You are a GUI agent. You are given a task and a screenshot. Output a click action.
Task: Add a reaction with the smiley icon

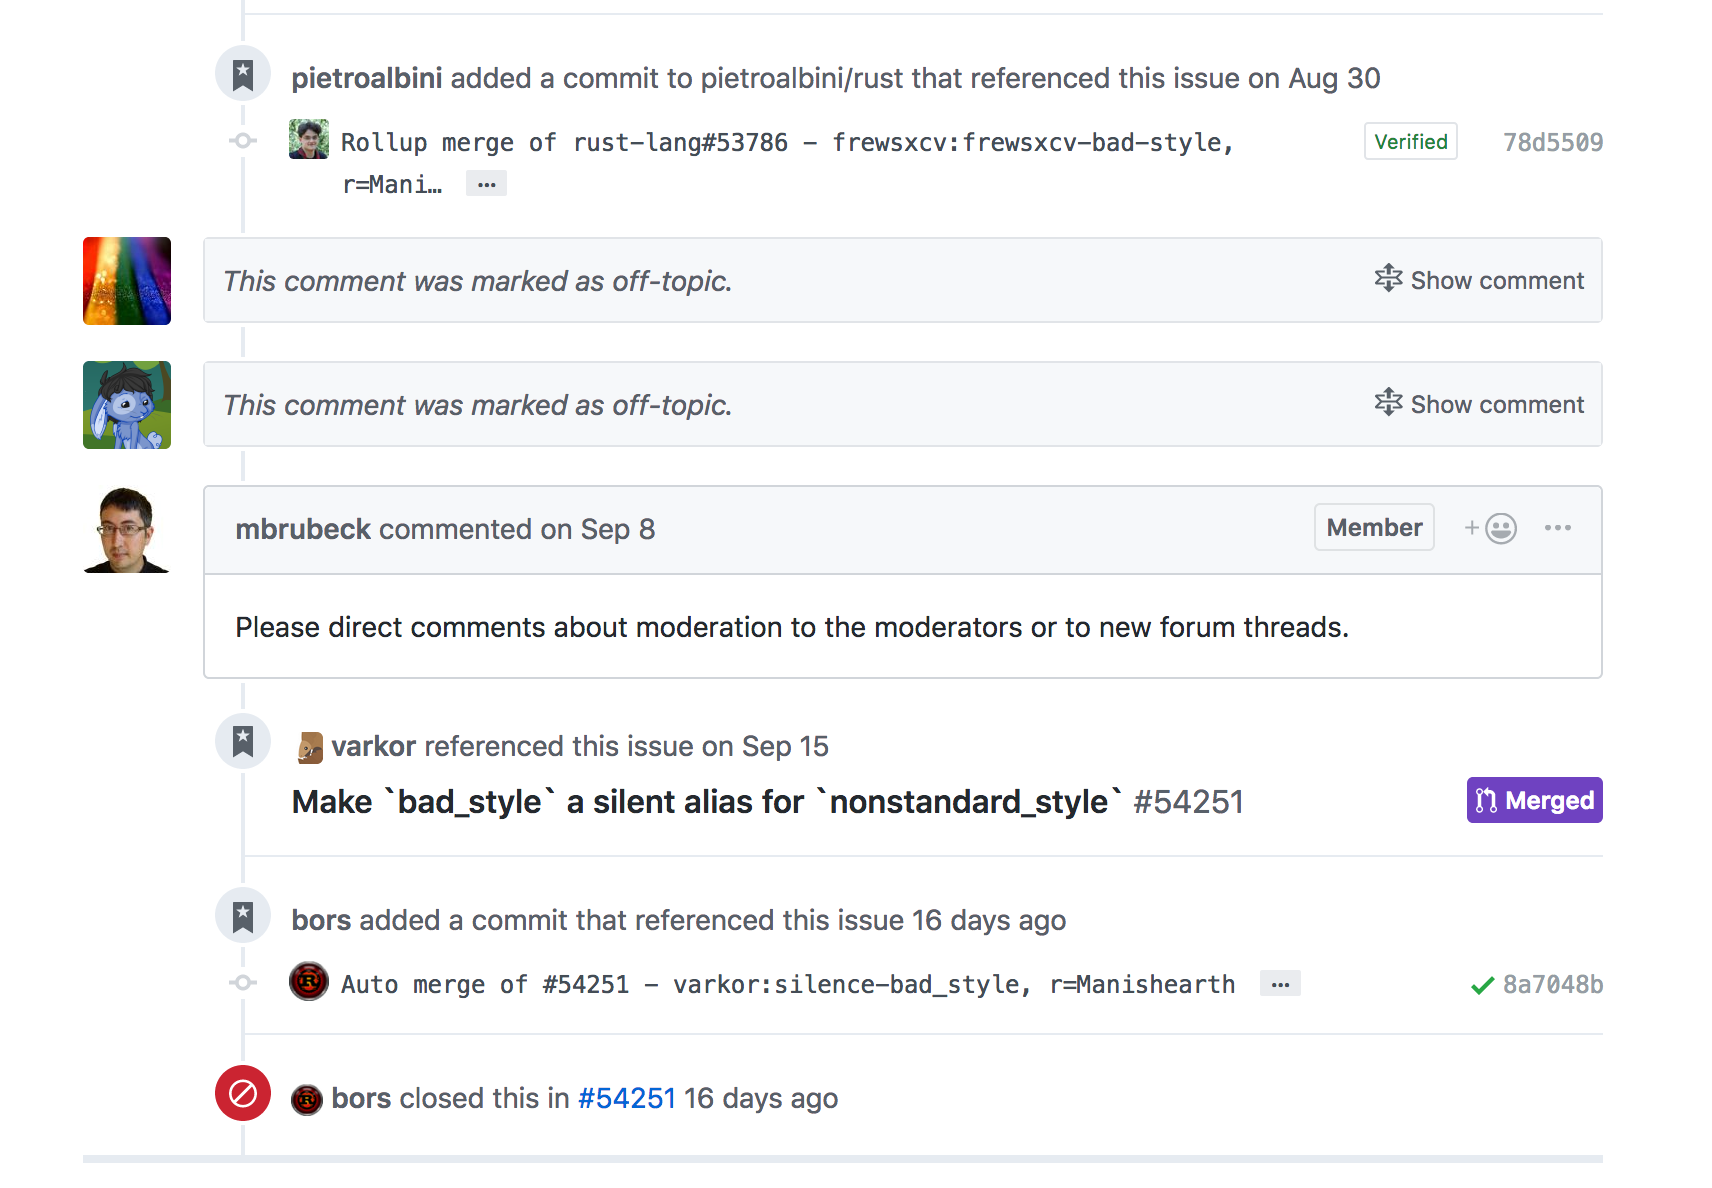(x=1491, y=528)
